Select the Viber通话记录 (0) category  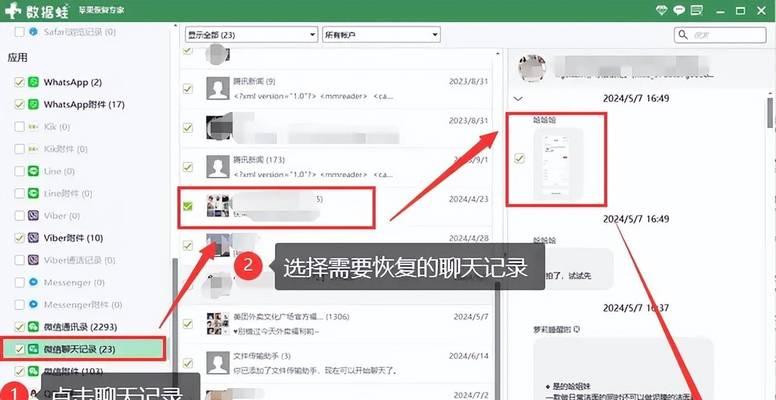(x=80, y=260)
